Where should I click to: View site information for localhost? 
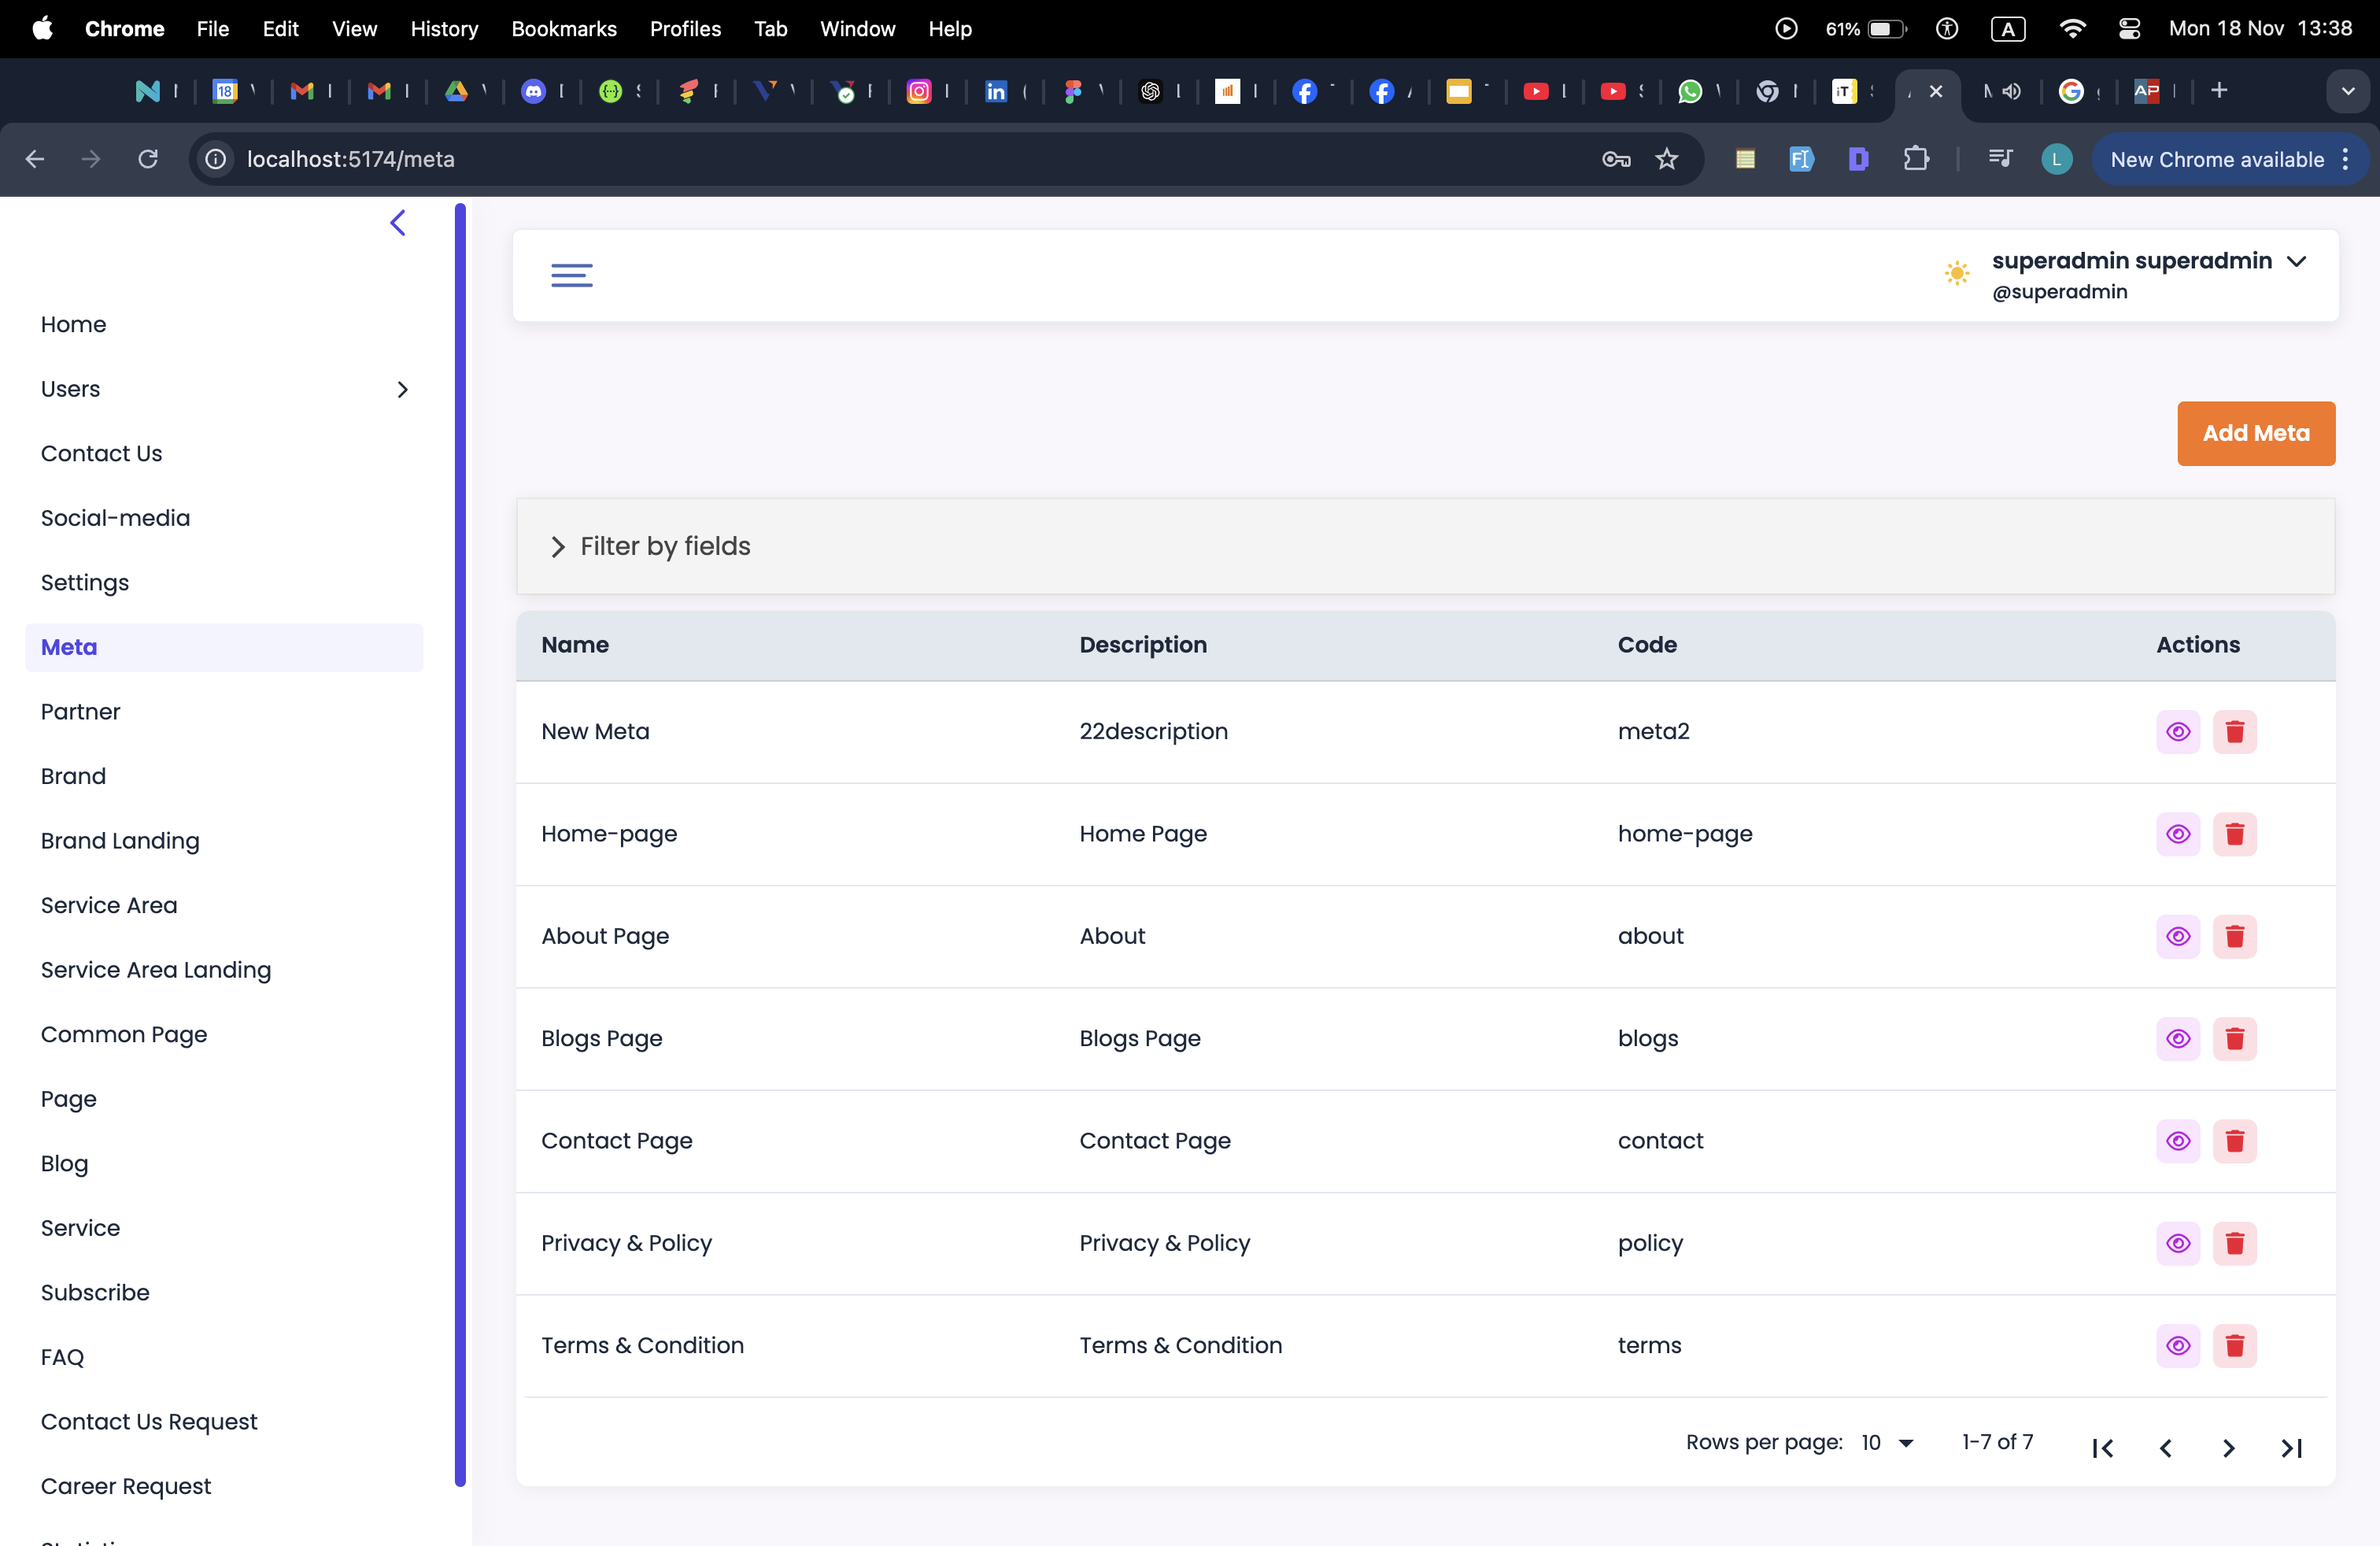coord(215,159)
